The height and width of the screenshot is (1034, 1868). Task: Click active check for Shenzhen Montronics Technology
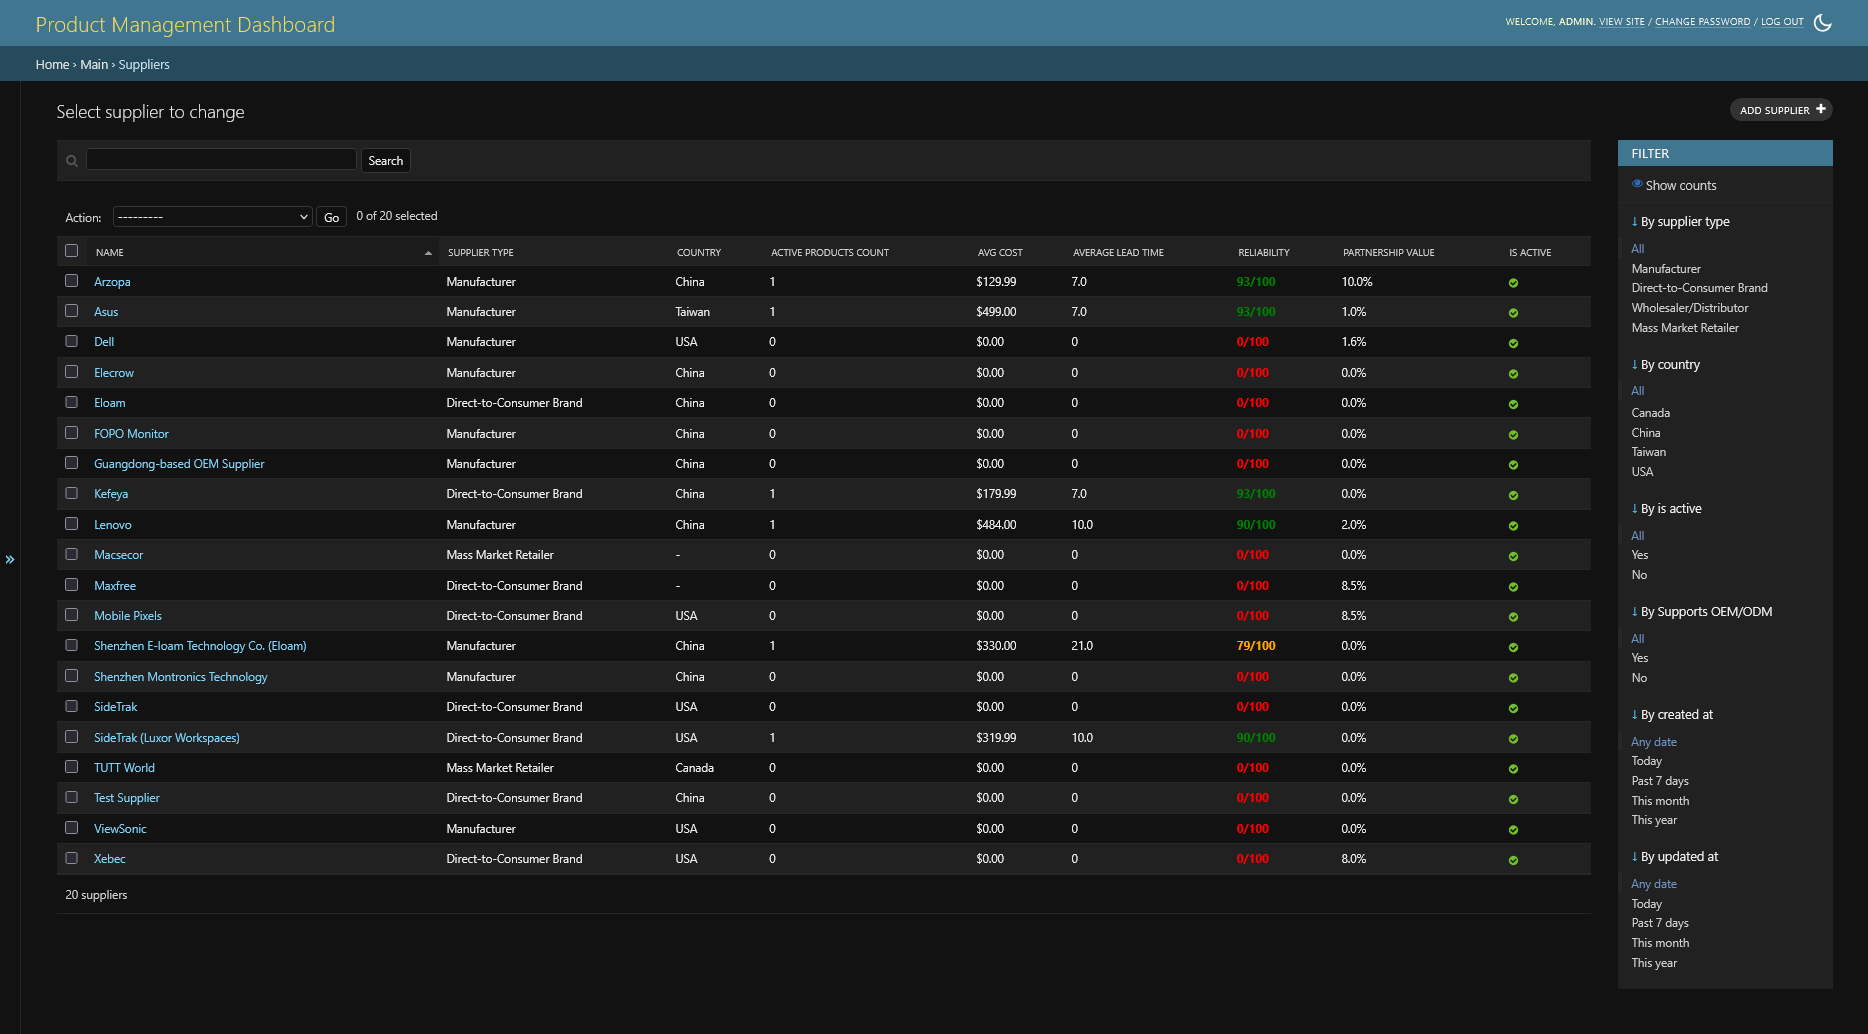tap(1513, 678)
